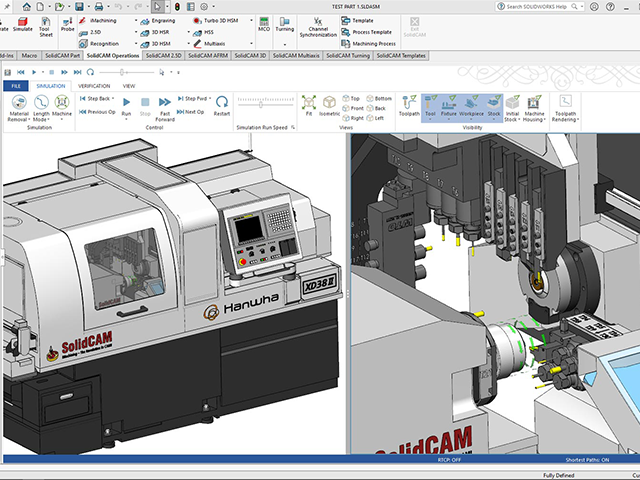Expand Step Back dropdown arrow
Viewport: 640px width, 480px height.
coord(113,99)
